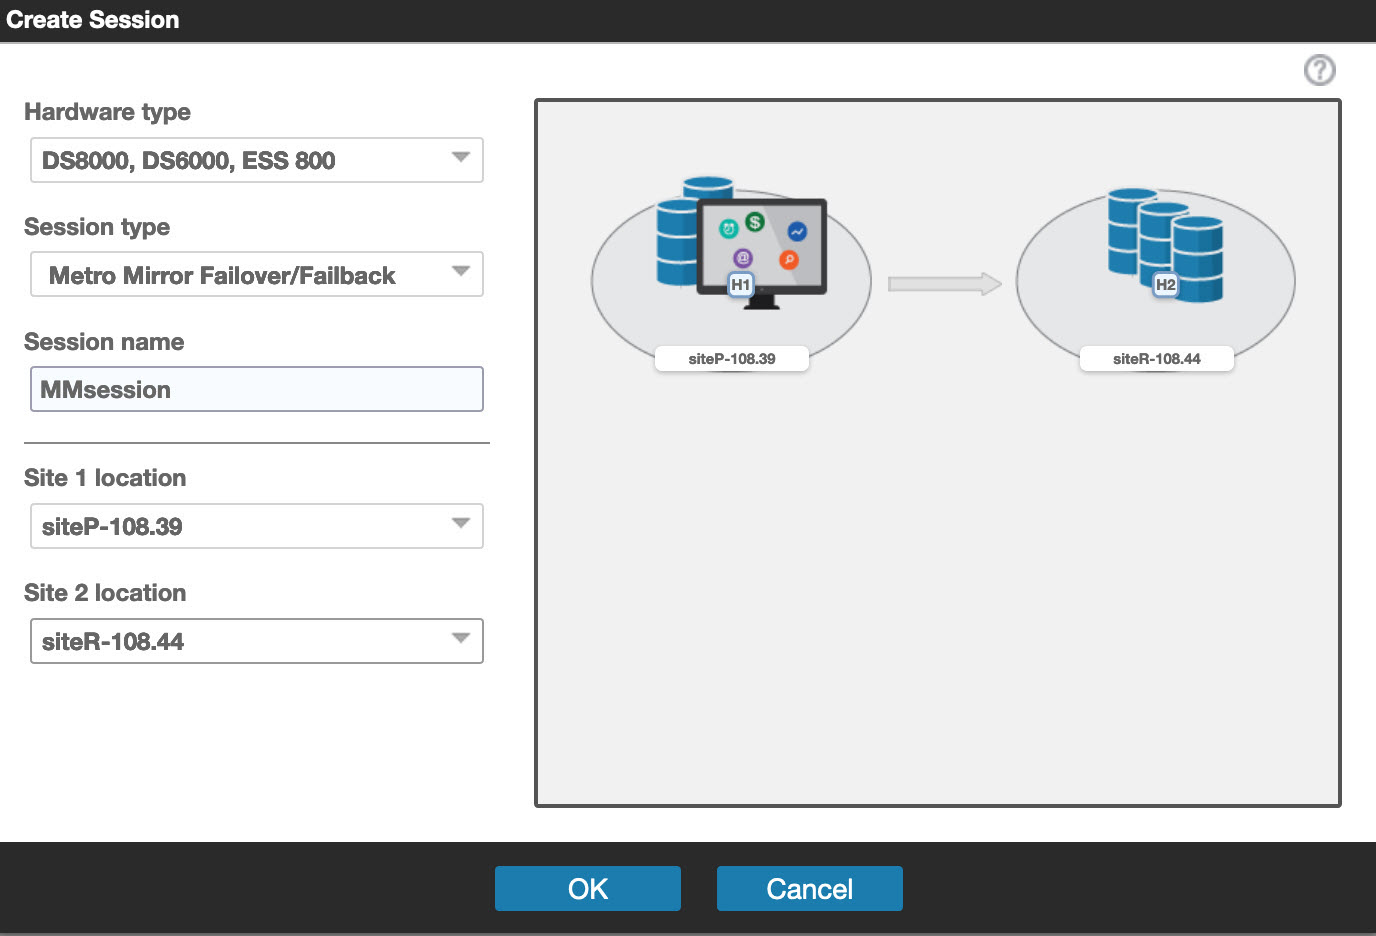Open the help question mark icon
Screen dimensions: 1376x936
[1319, 70]
